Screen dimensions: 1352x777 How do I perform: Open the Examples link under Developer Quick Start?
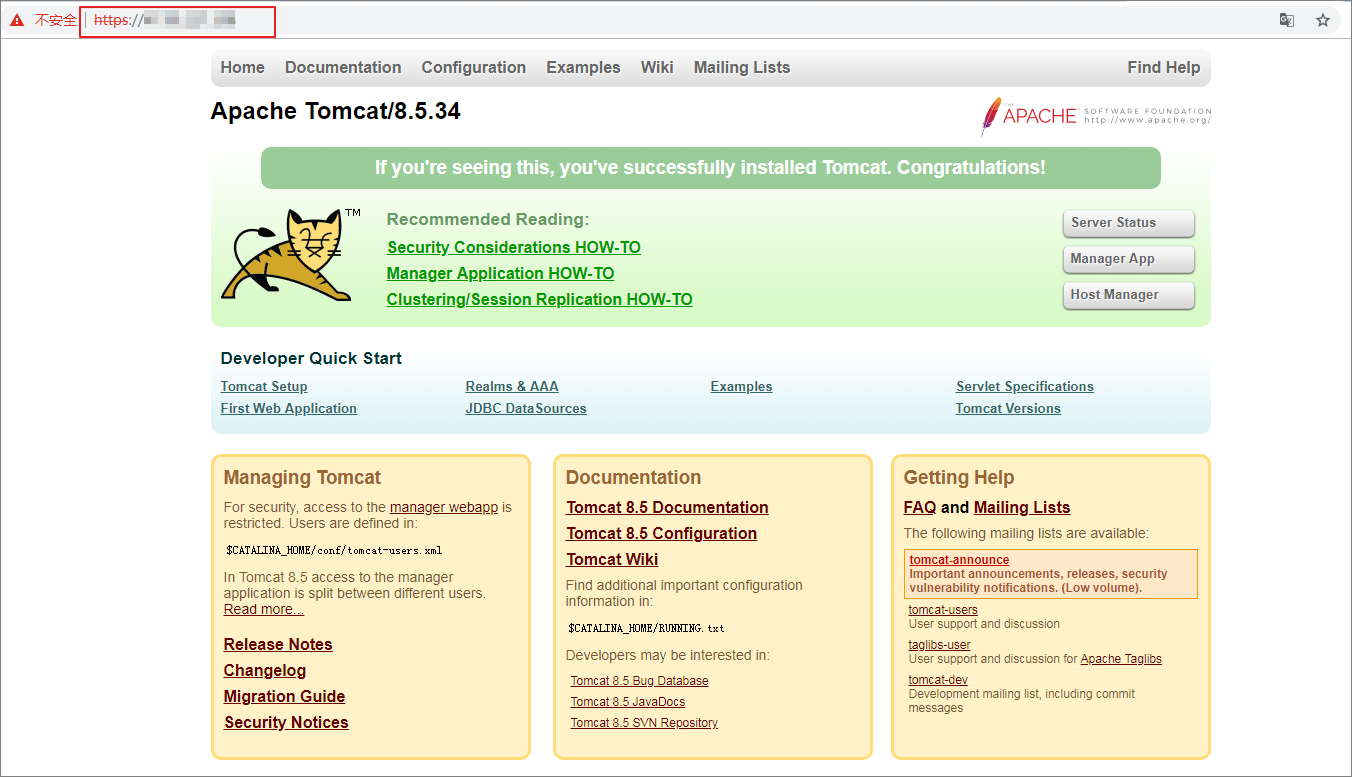point(742,386)
